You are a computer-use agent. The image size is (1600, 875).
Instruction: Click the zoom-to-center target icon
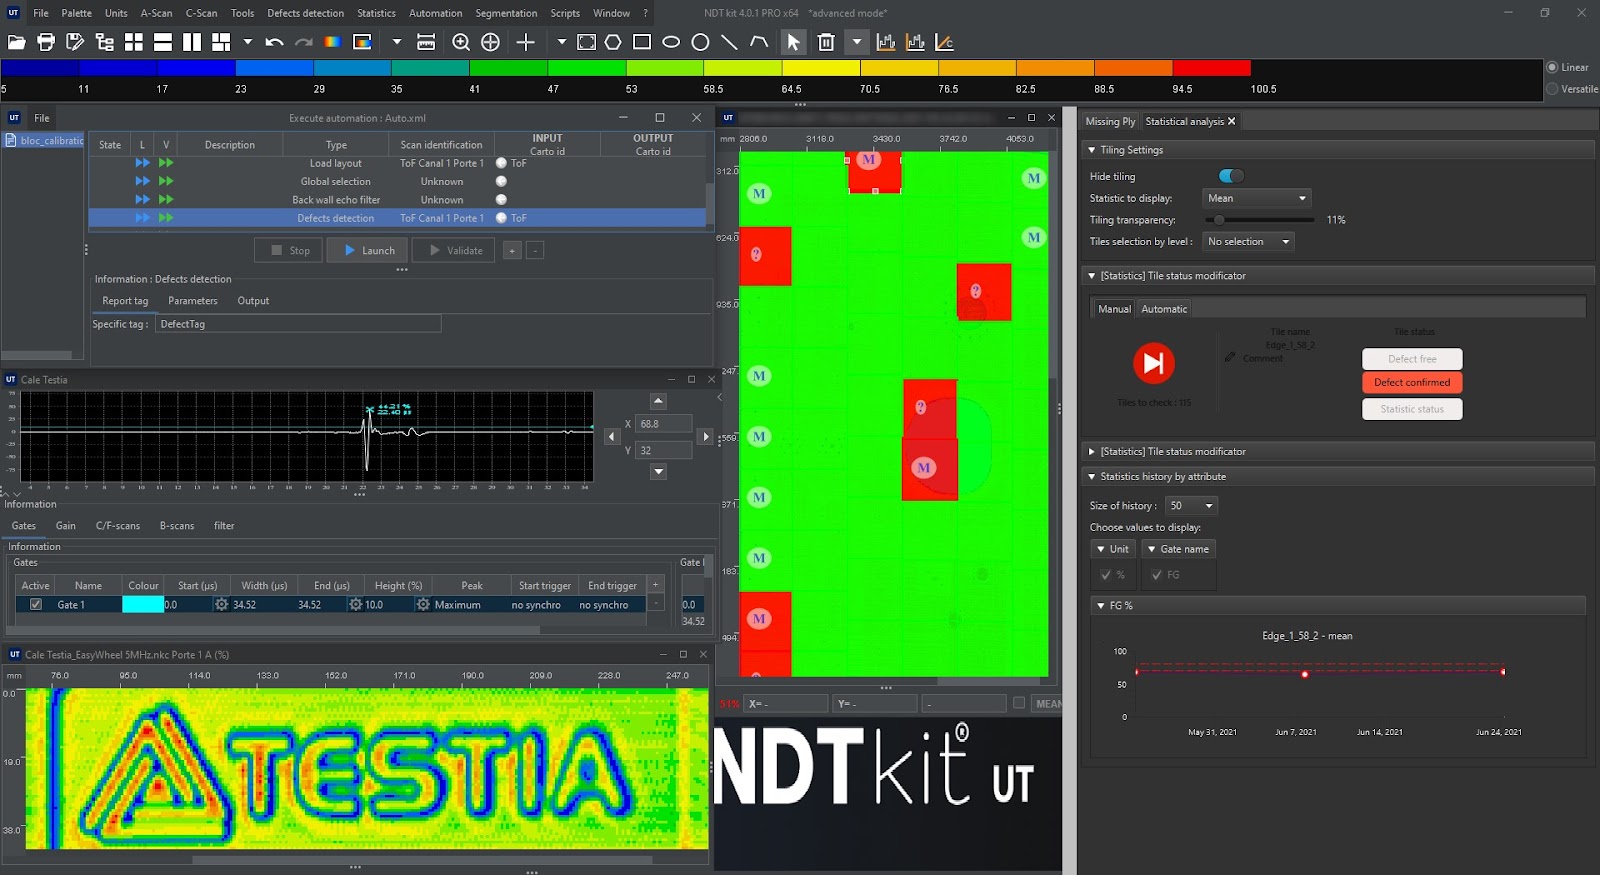point(490,42)
